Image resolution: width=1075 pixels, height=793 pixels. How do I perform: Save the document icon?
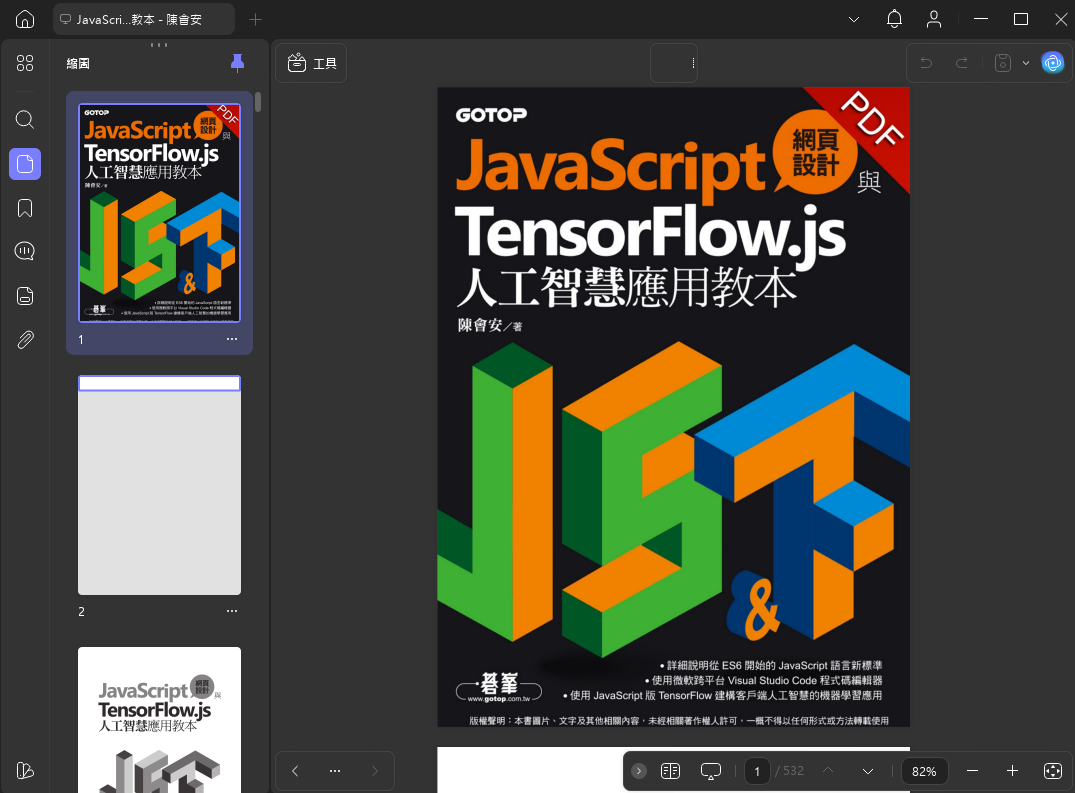[1002, 63]
